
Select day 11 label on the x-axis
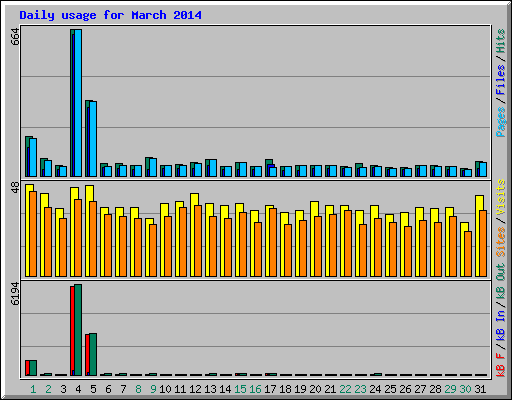[180, 389]
